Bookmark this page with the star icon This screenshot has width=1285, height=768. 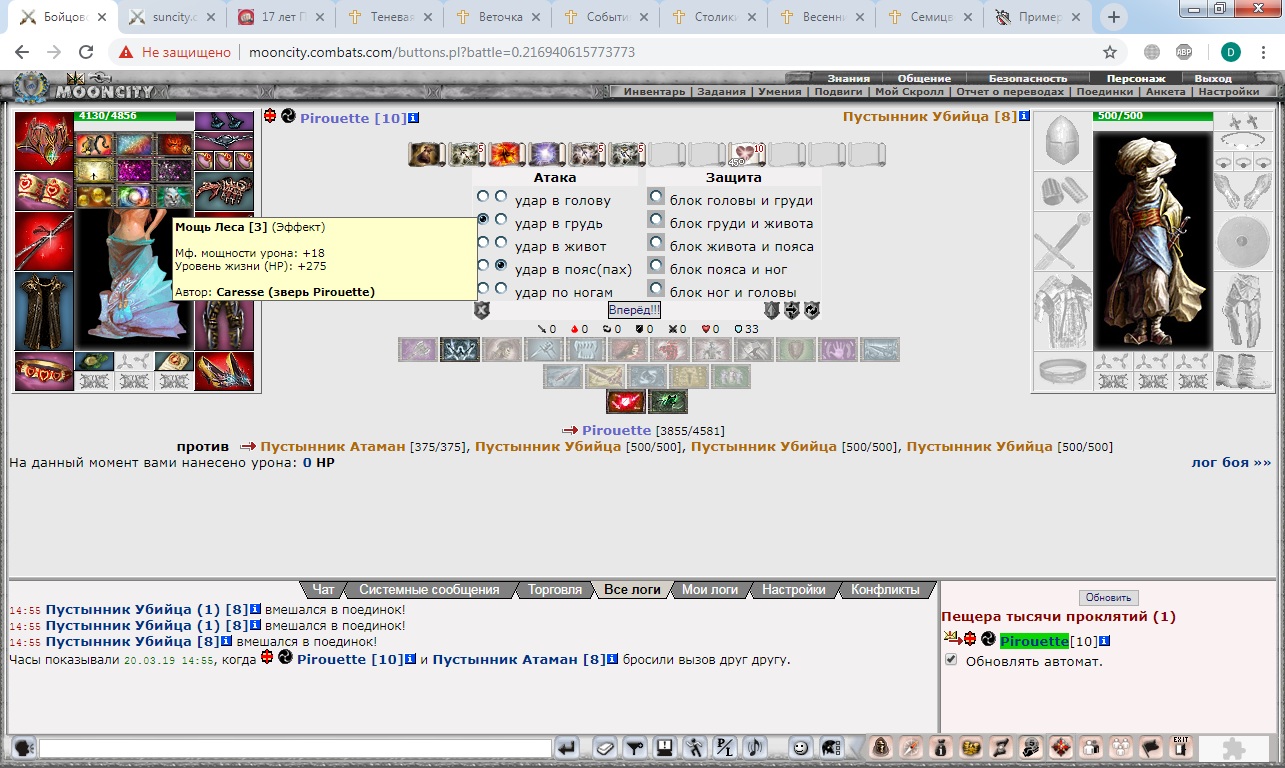coord(1109,52)
